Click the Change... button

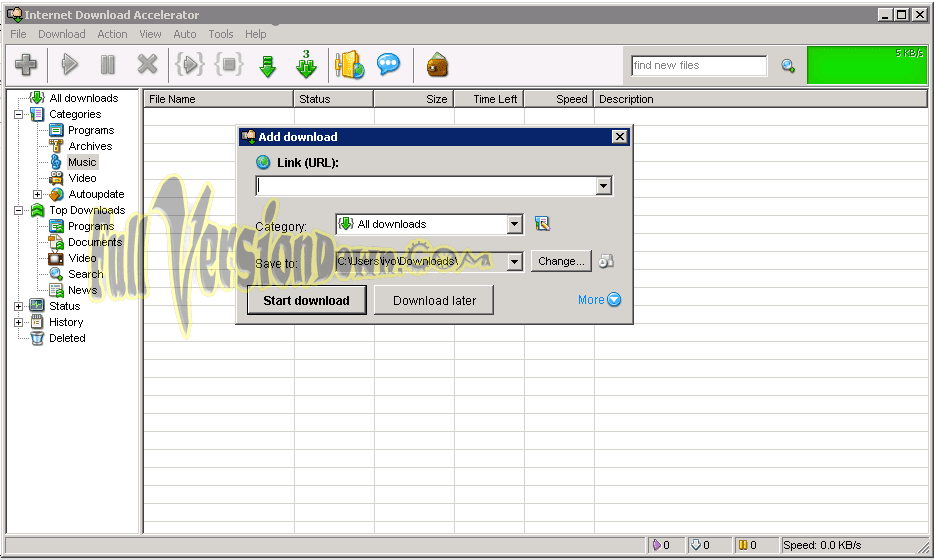click(561, 261)
